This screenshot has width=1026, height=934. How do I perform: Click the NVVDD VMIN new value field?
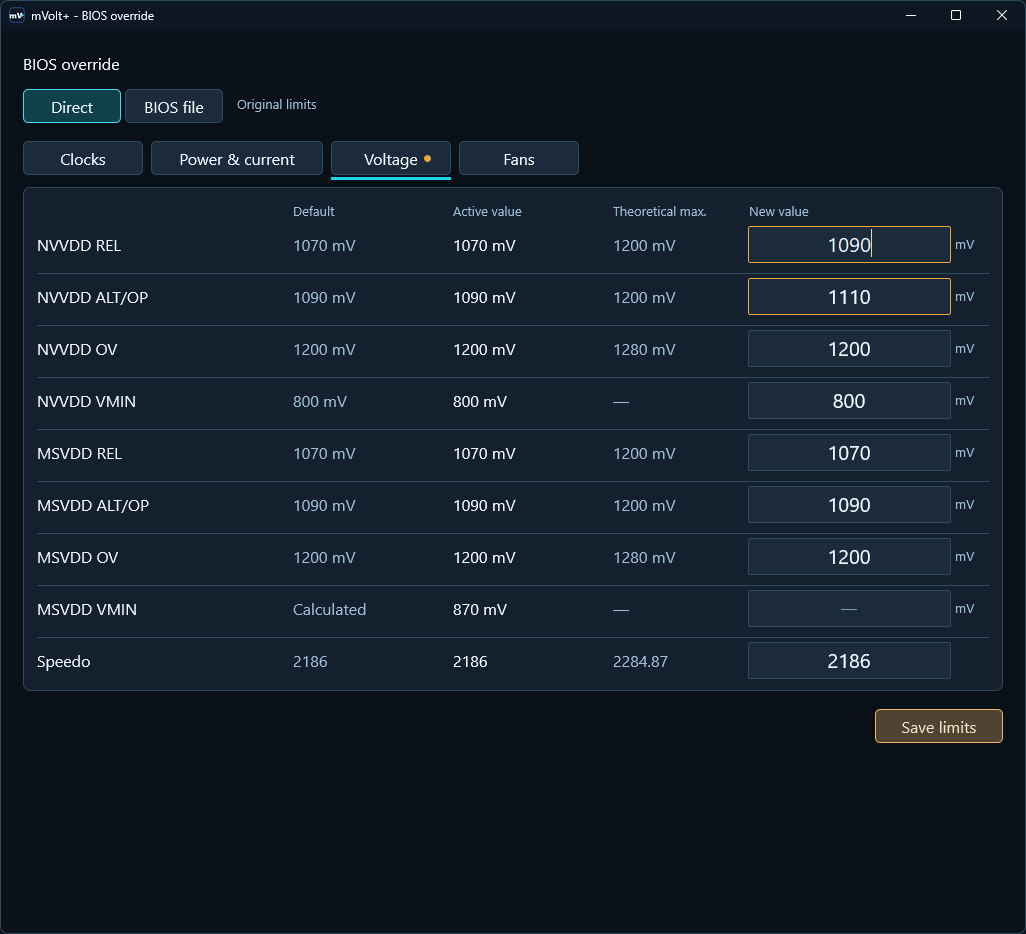tap(849, 401)
